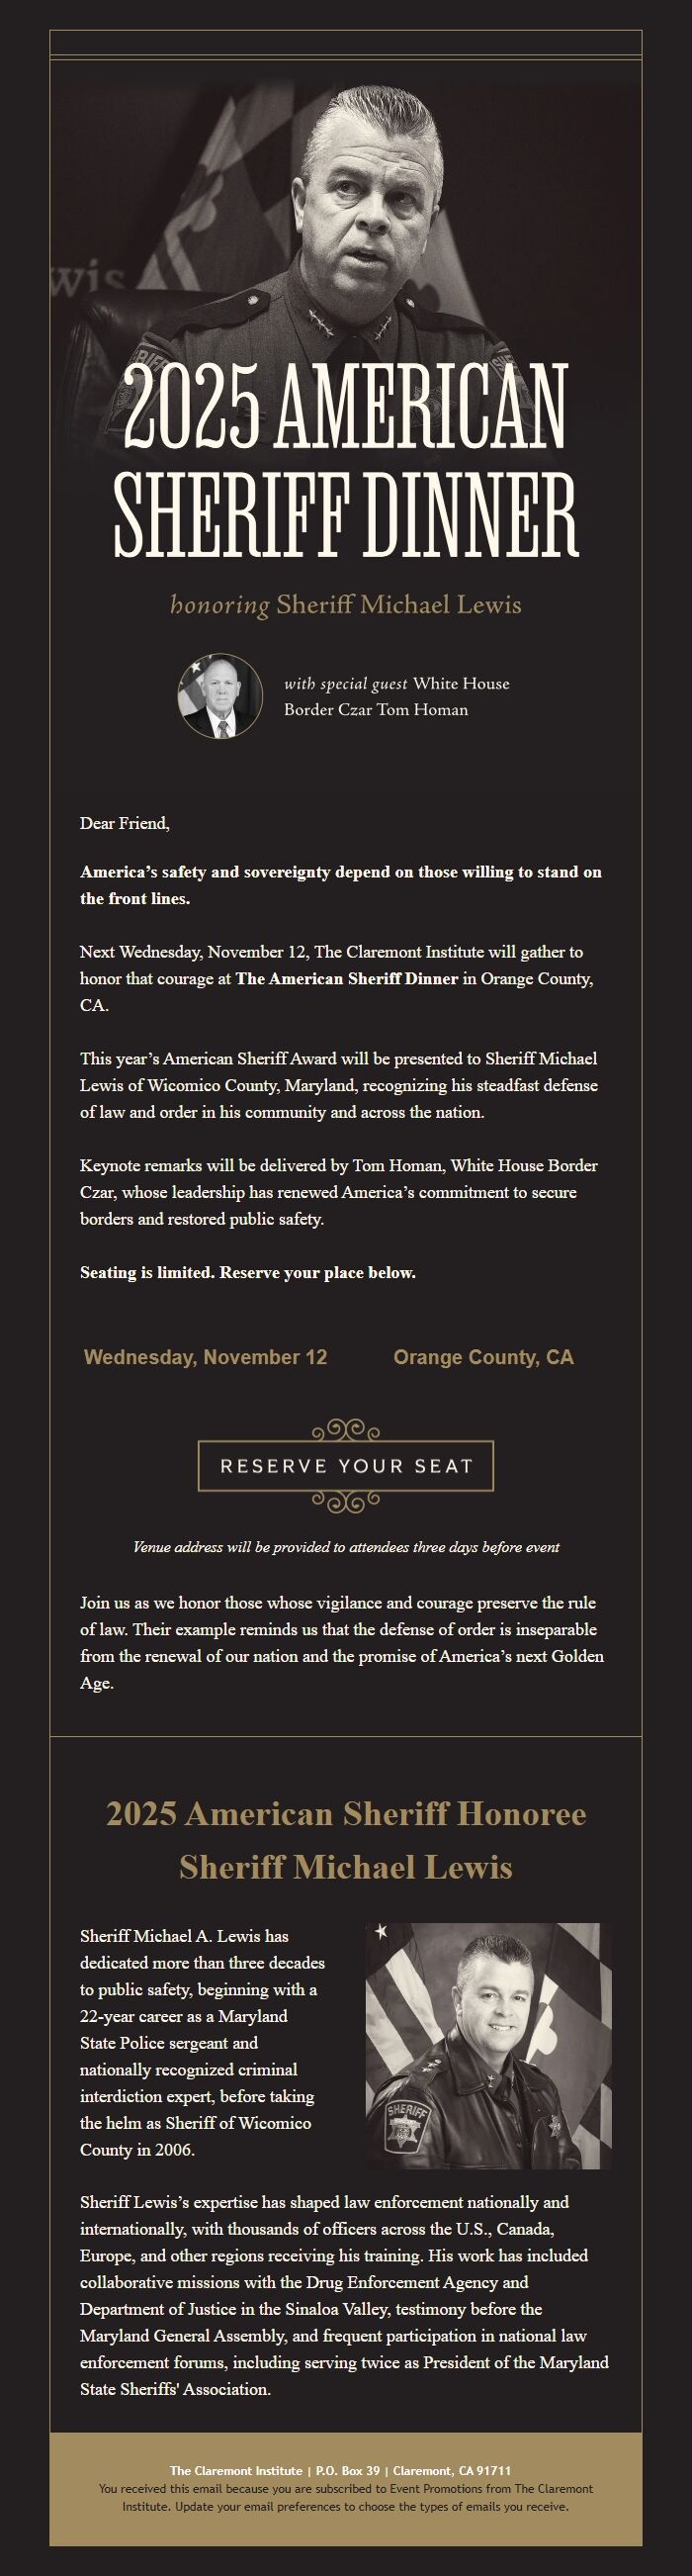Click the venue address italic note
692x2576 pixels.
tap(346, 1547)
